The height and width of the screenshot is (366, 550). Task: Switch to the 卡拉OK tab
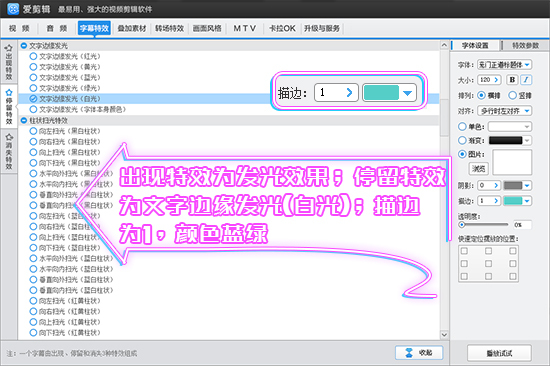[x=282, y=28]
